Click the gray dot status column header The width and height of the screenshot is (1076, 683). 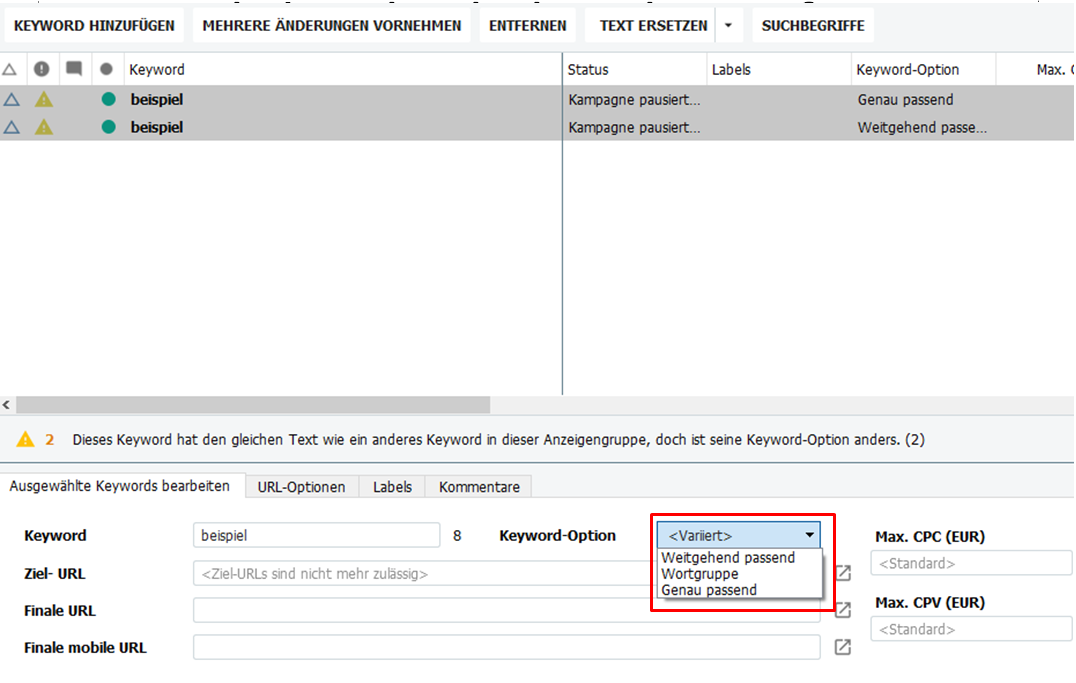coord(105,69)
